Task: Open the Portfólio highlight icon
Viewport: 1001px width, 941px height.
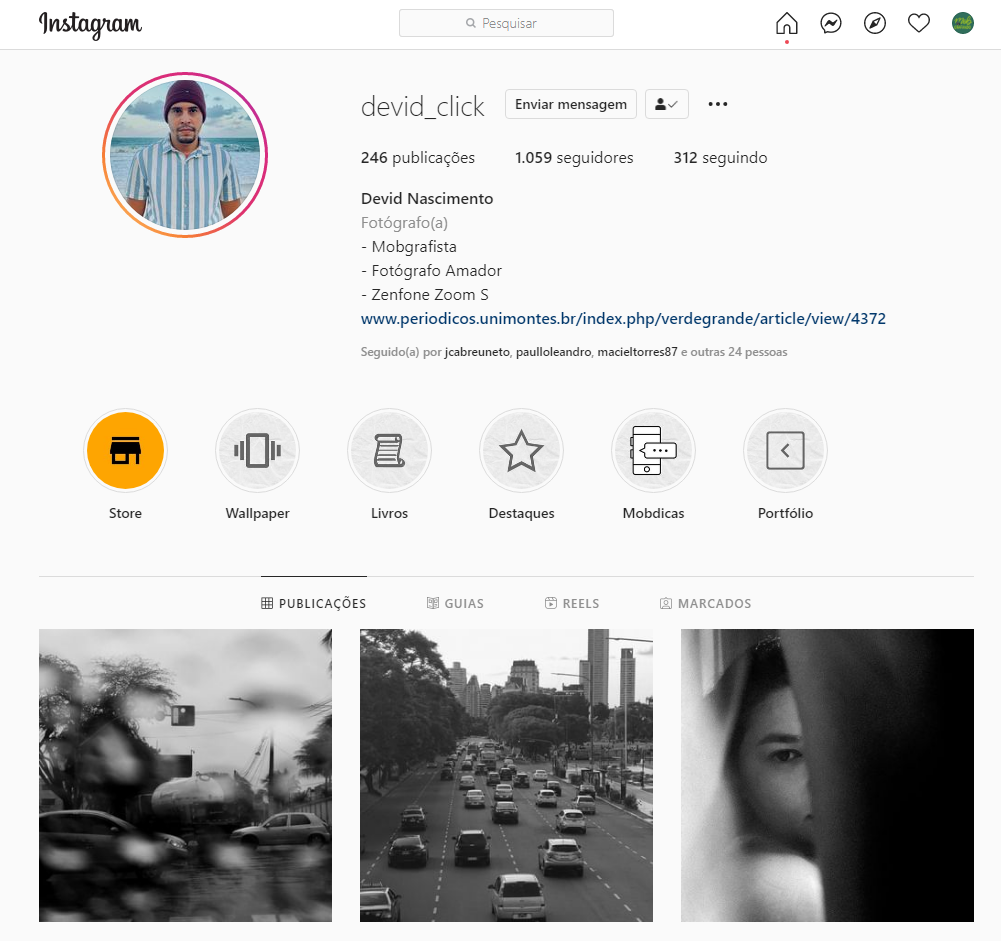Action: 785,450
